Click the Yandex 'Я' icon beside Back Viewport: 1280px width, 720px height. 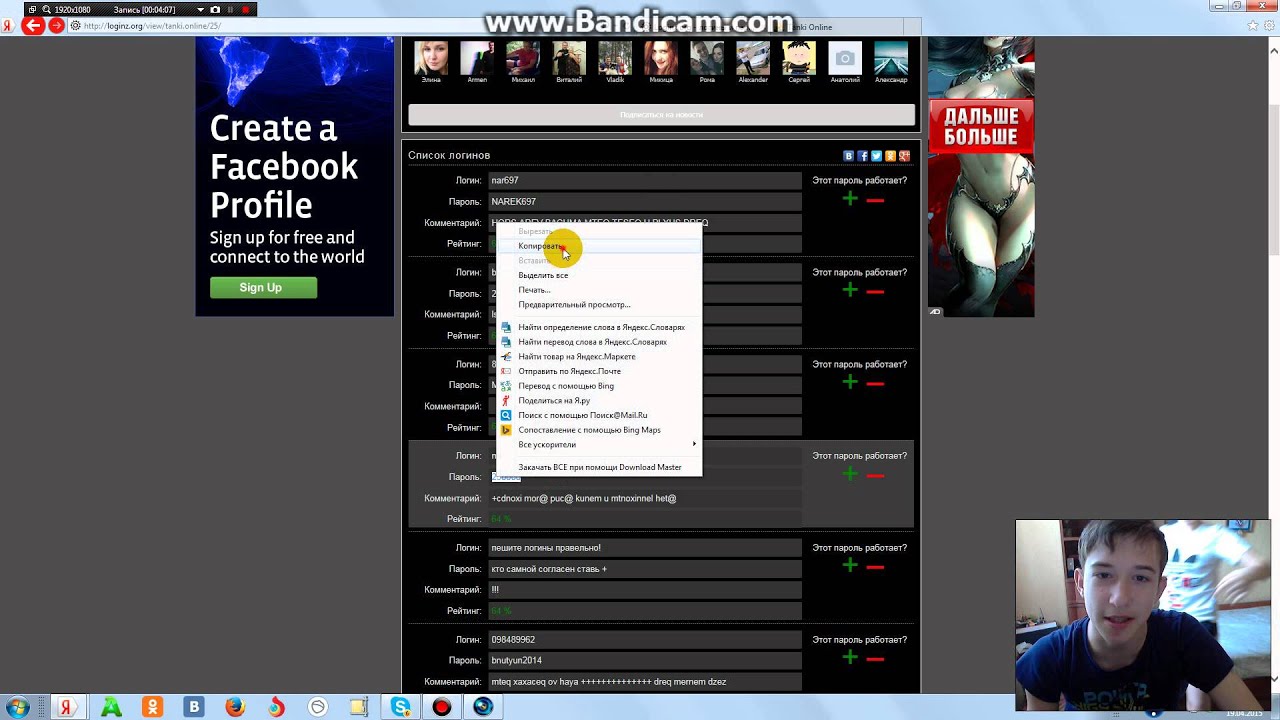(8, 26)
